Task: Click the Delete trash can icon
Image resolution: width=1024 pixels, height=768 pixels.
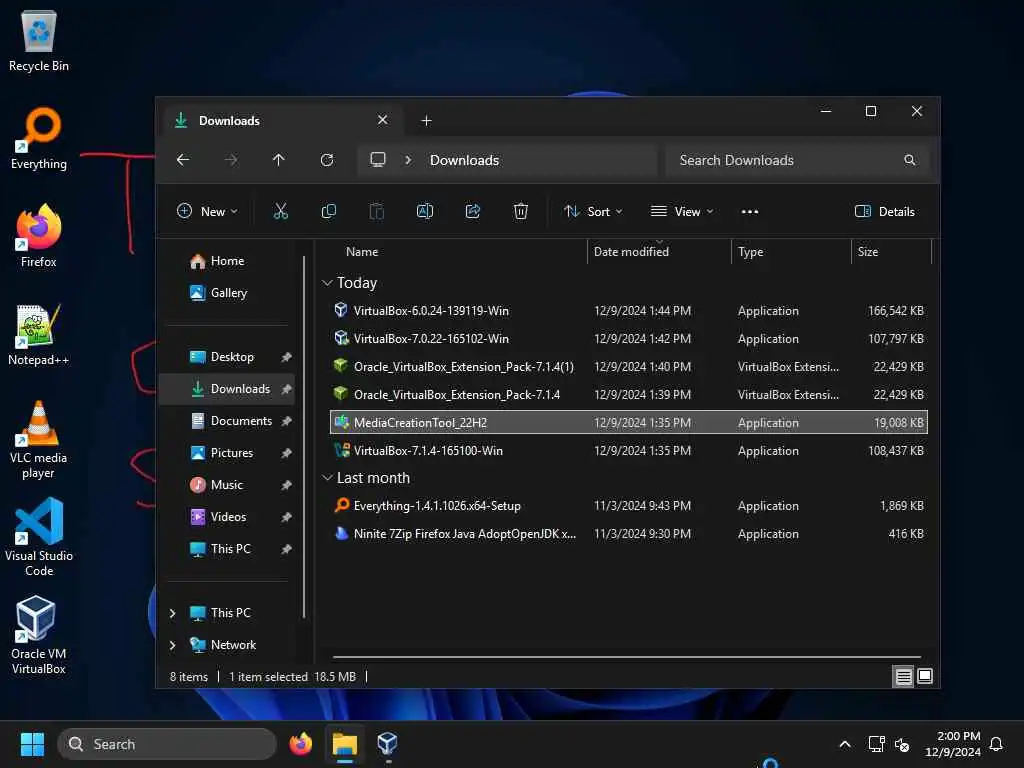Action: point(520,211)
